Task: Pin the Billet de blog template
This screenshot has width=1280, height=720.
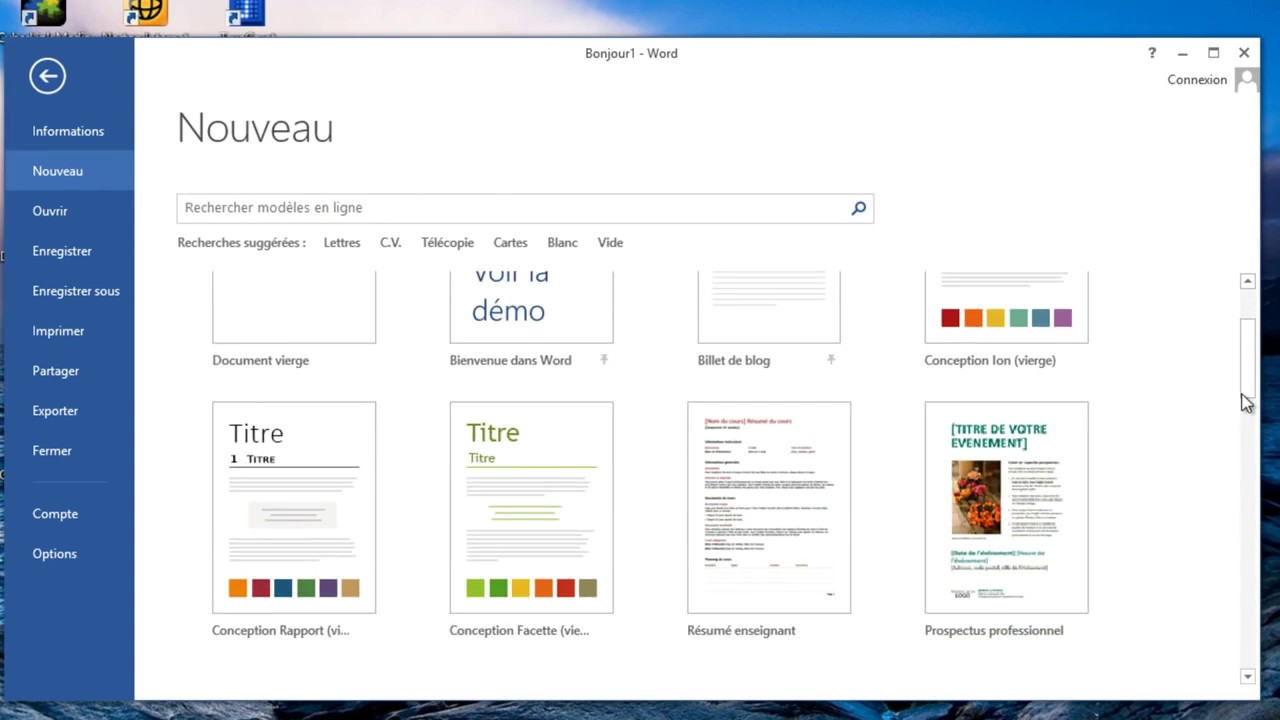Action: point(831,359)
